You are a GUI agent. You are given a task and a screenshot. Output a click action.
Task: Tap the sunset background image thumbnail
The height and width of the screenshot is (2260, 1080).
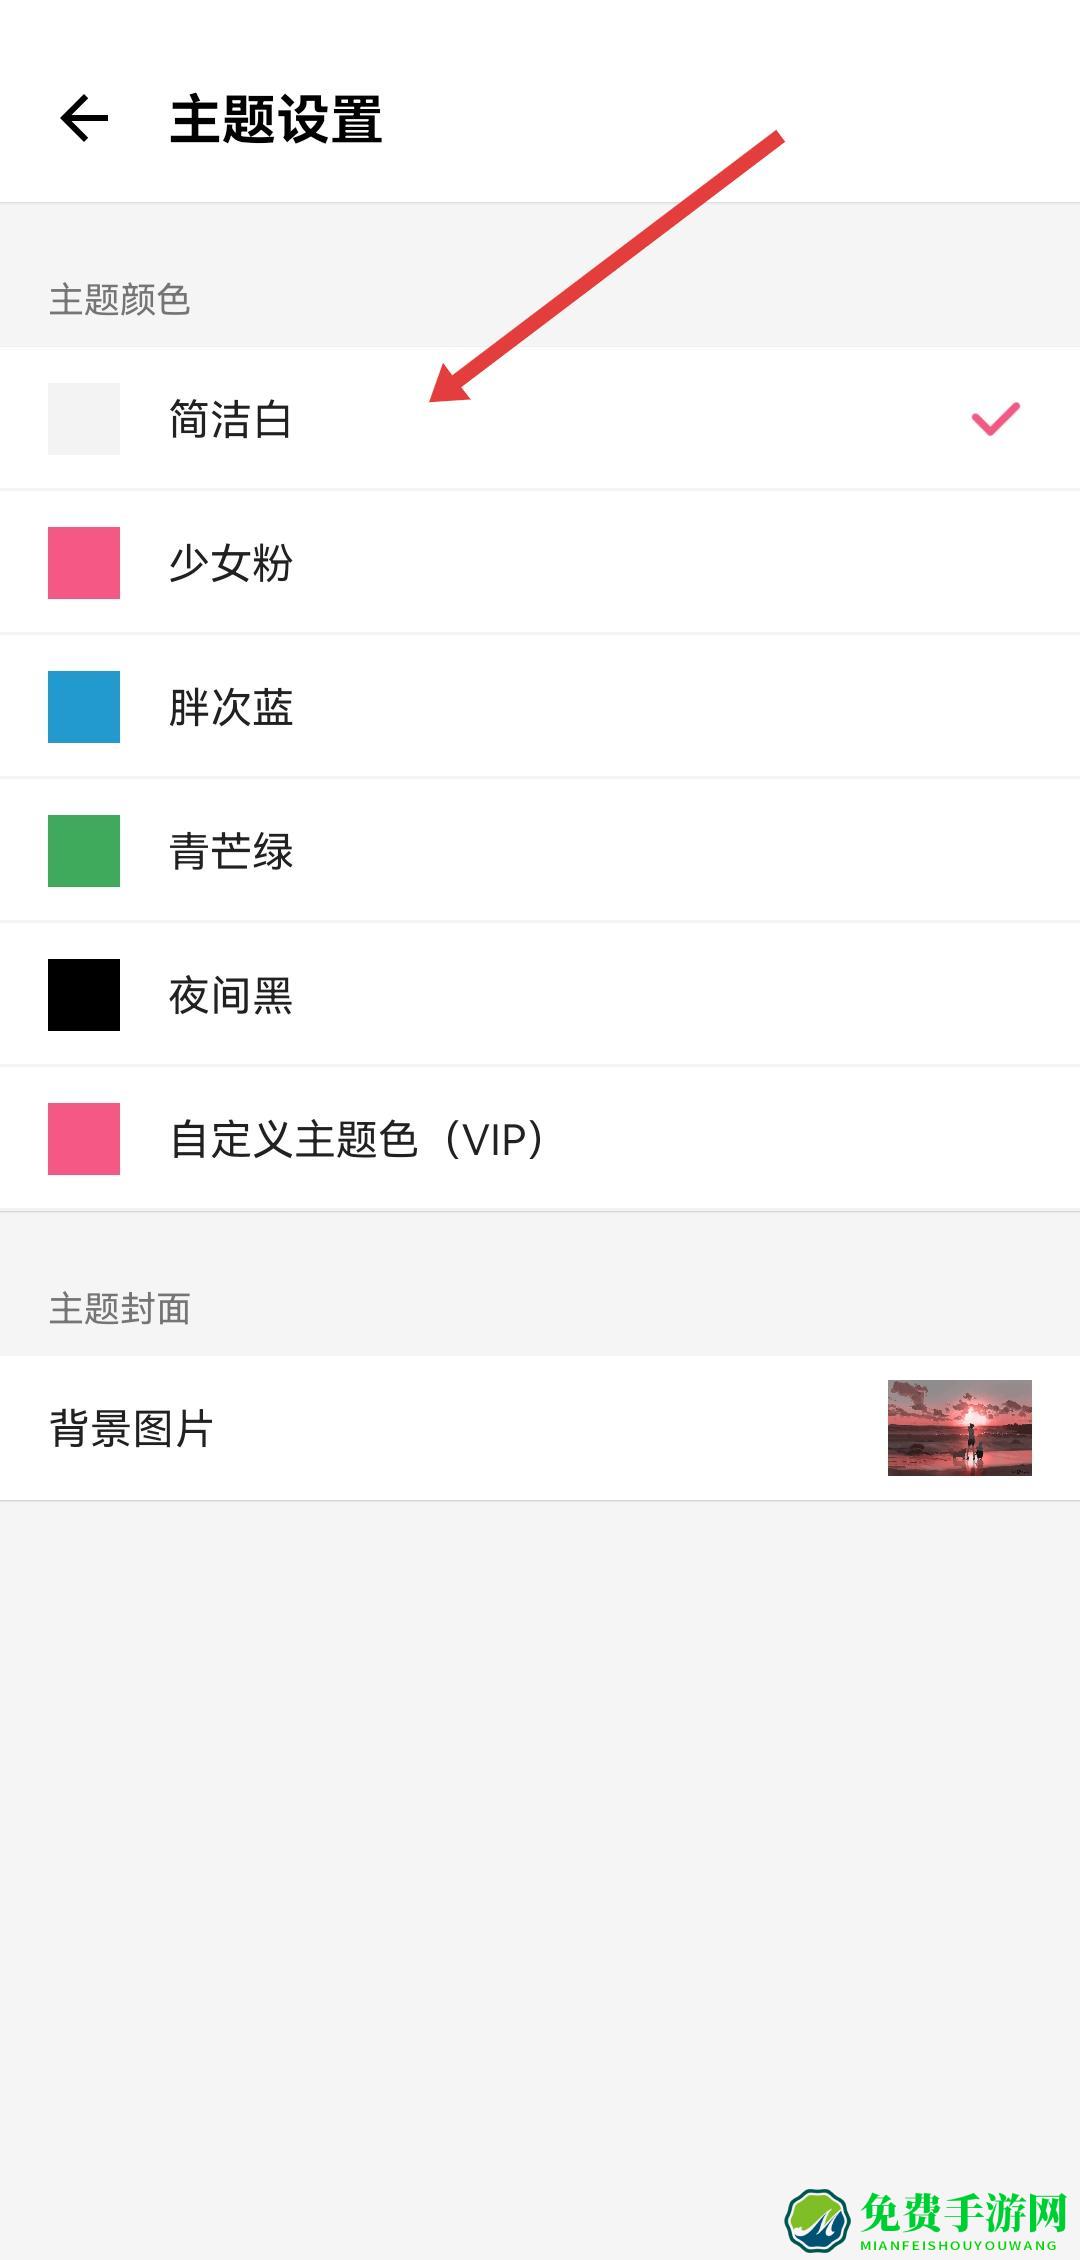click(x=959, y=1428)
